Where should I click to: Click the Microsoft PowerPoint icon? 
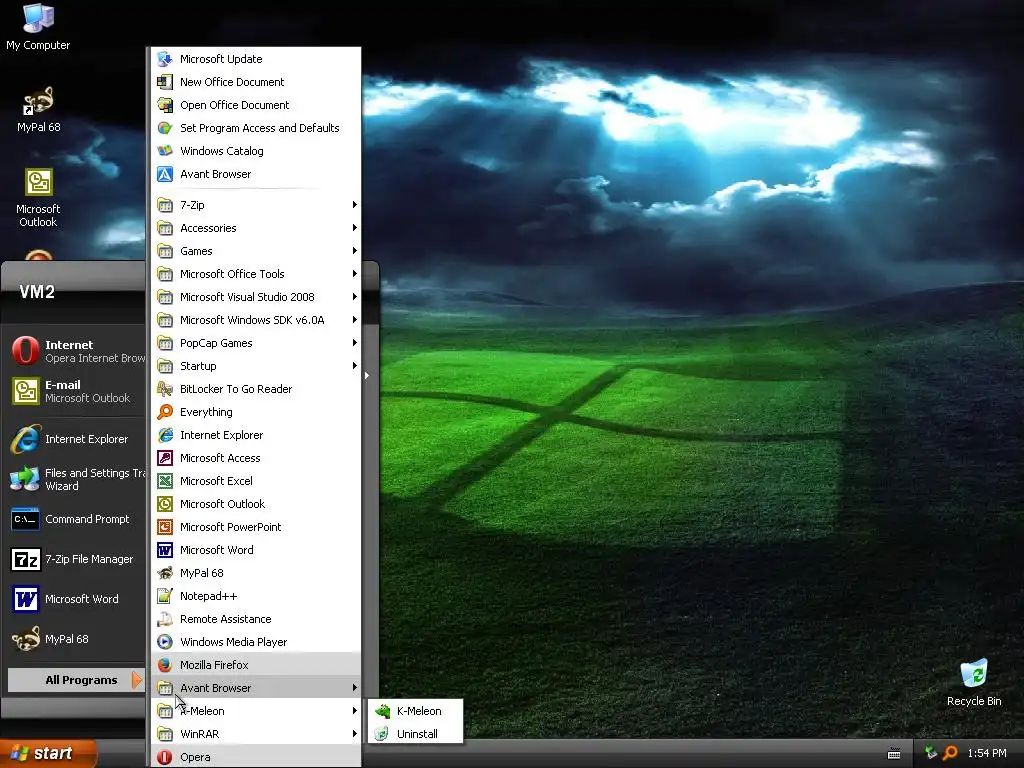pyautogui.click(x=165, y=527)
